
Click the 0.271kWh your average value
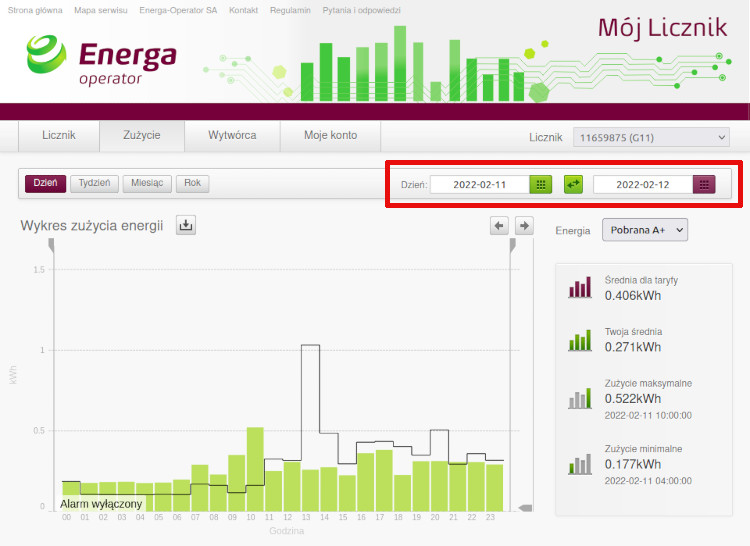click(x=633, y=347)
